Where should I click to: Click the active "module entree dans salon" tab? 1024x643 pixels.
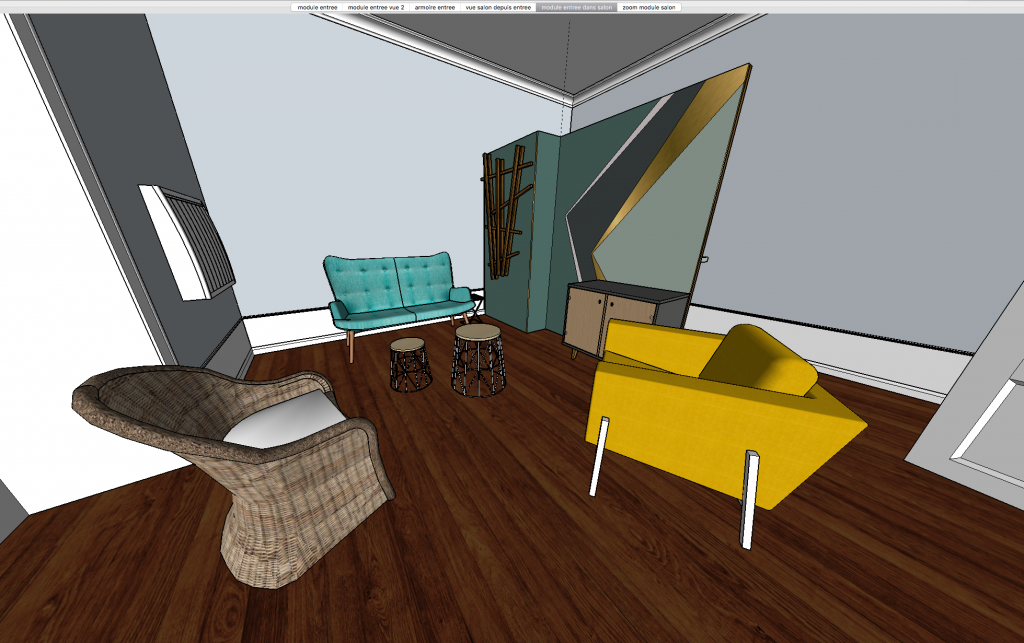pyautogui.click(x=576, y=7)
